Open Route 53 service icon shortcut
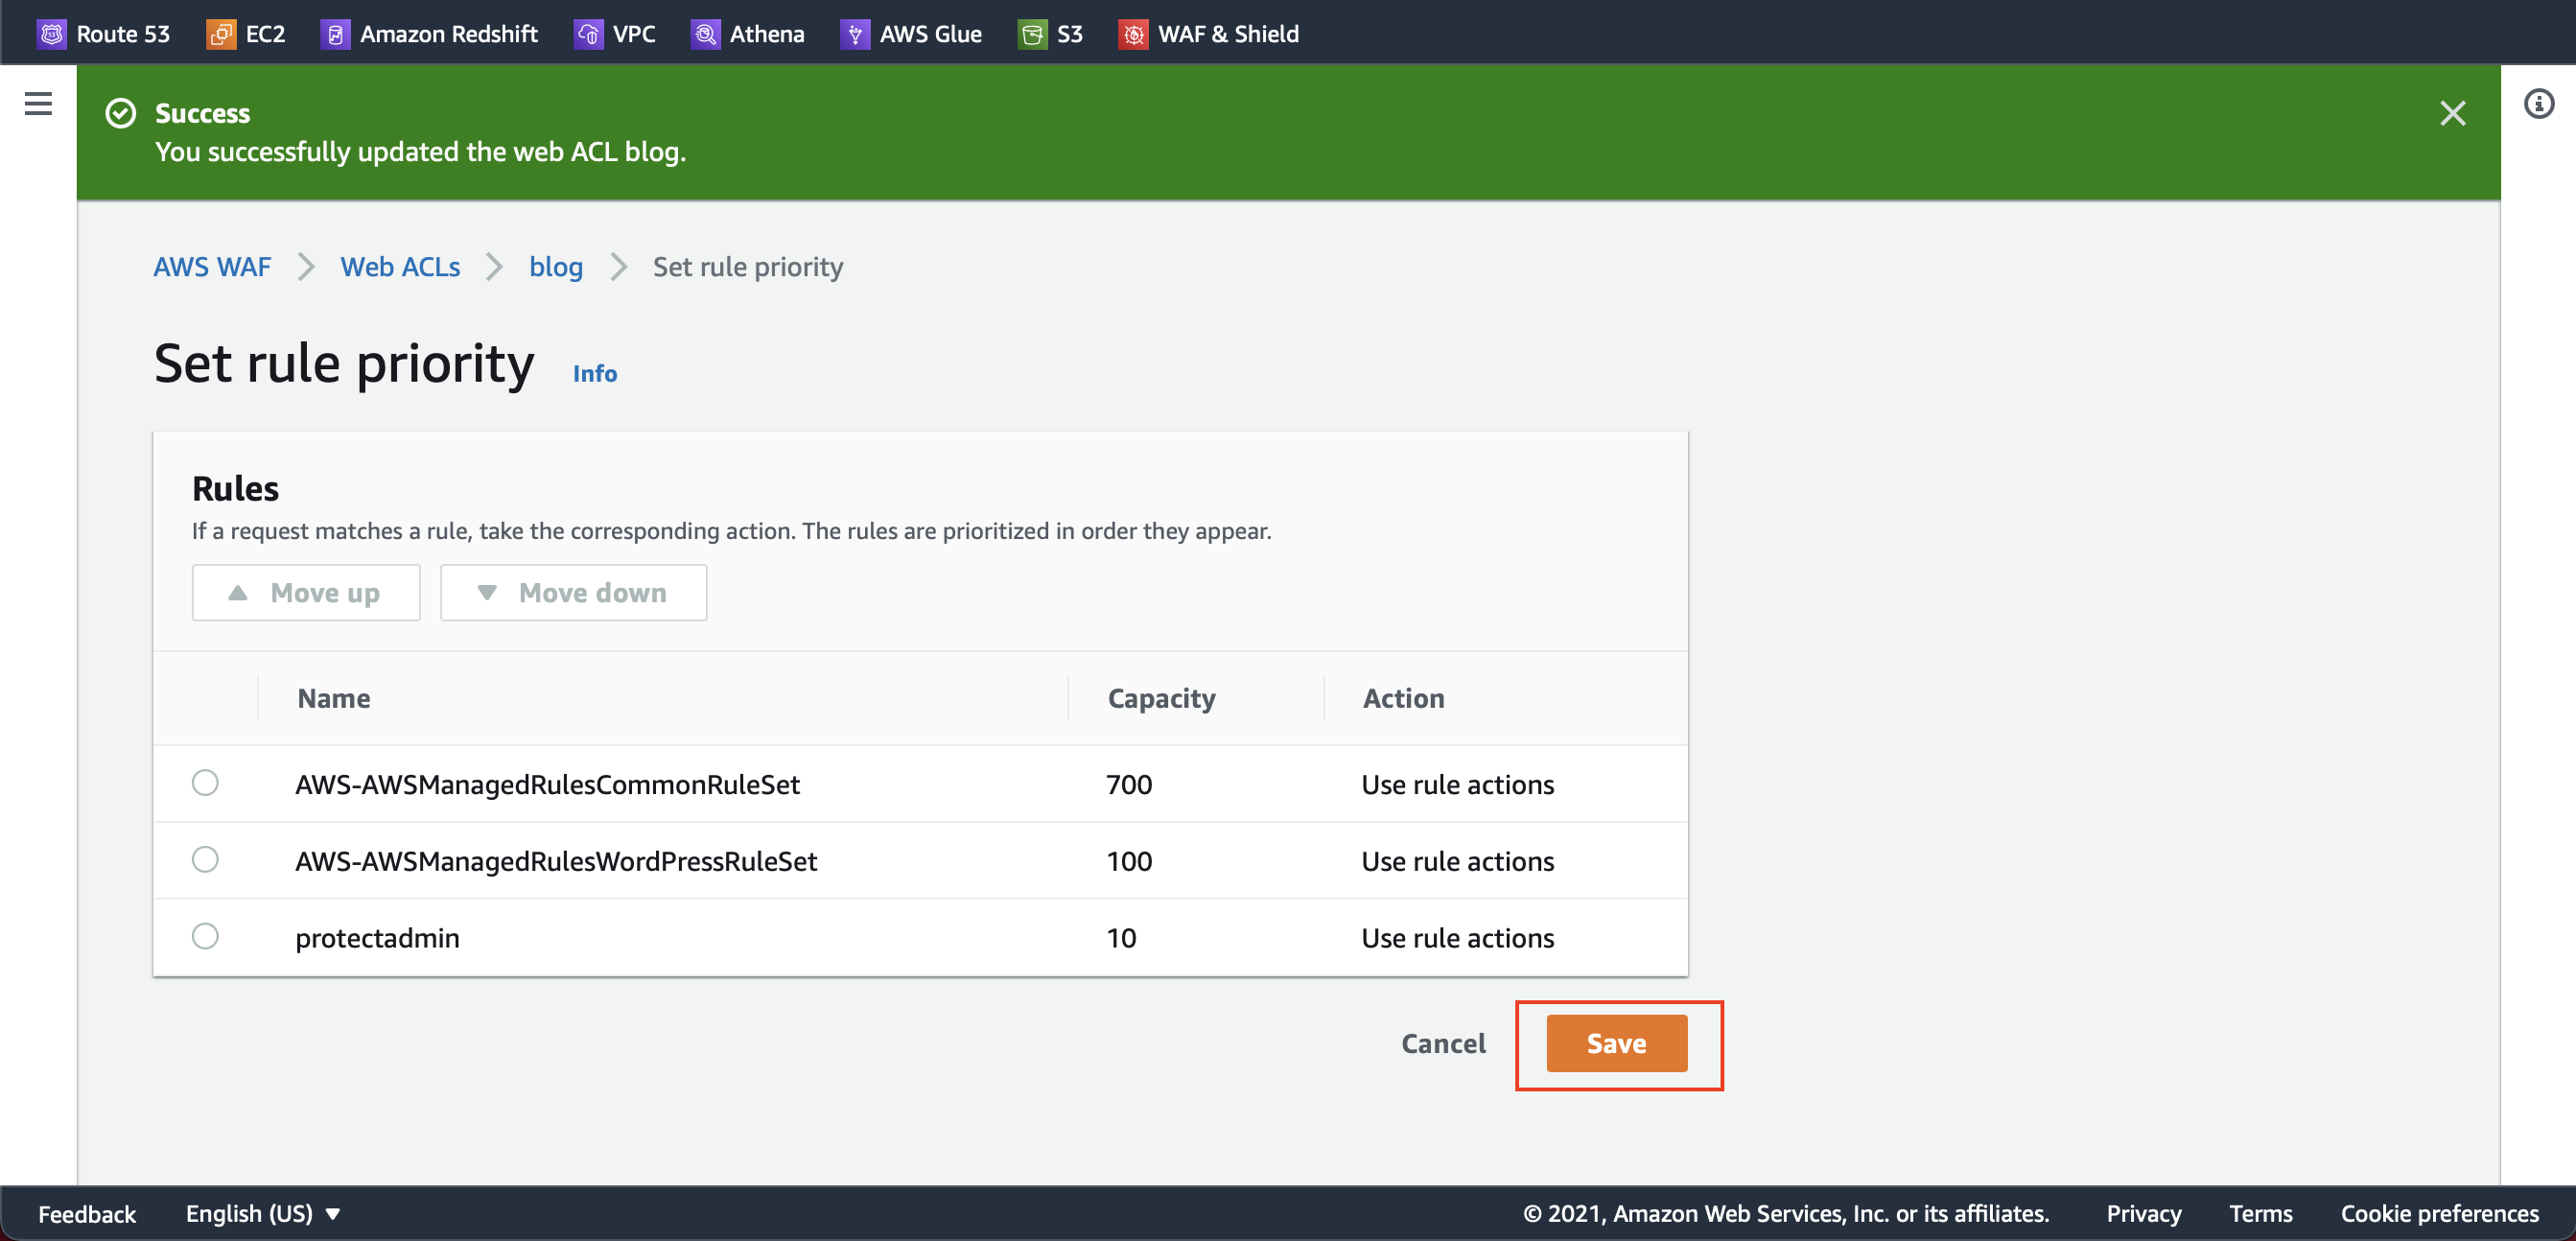Image resolution: width=2576 pixels, height=1241 pixels. [51, 34]
